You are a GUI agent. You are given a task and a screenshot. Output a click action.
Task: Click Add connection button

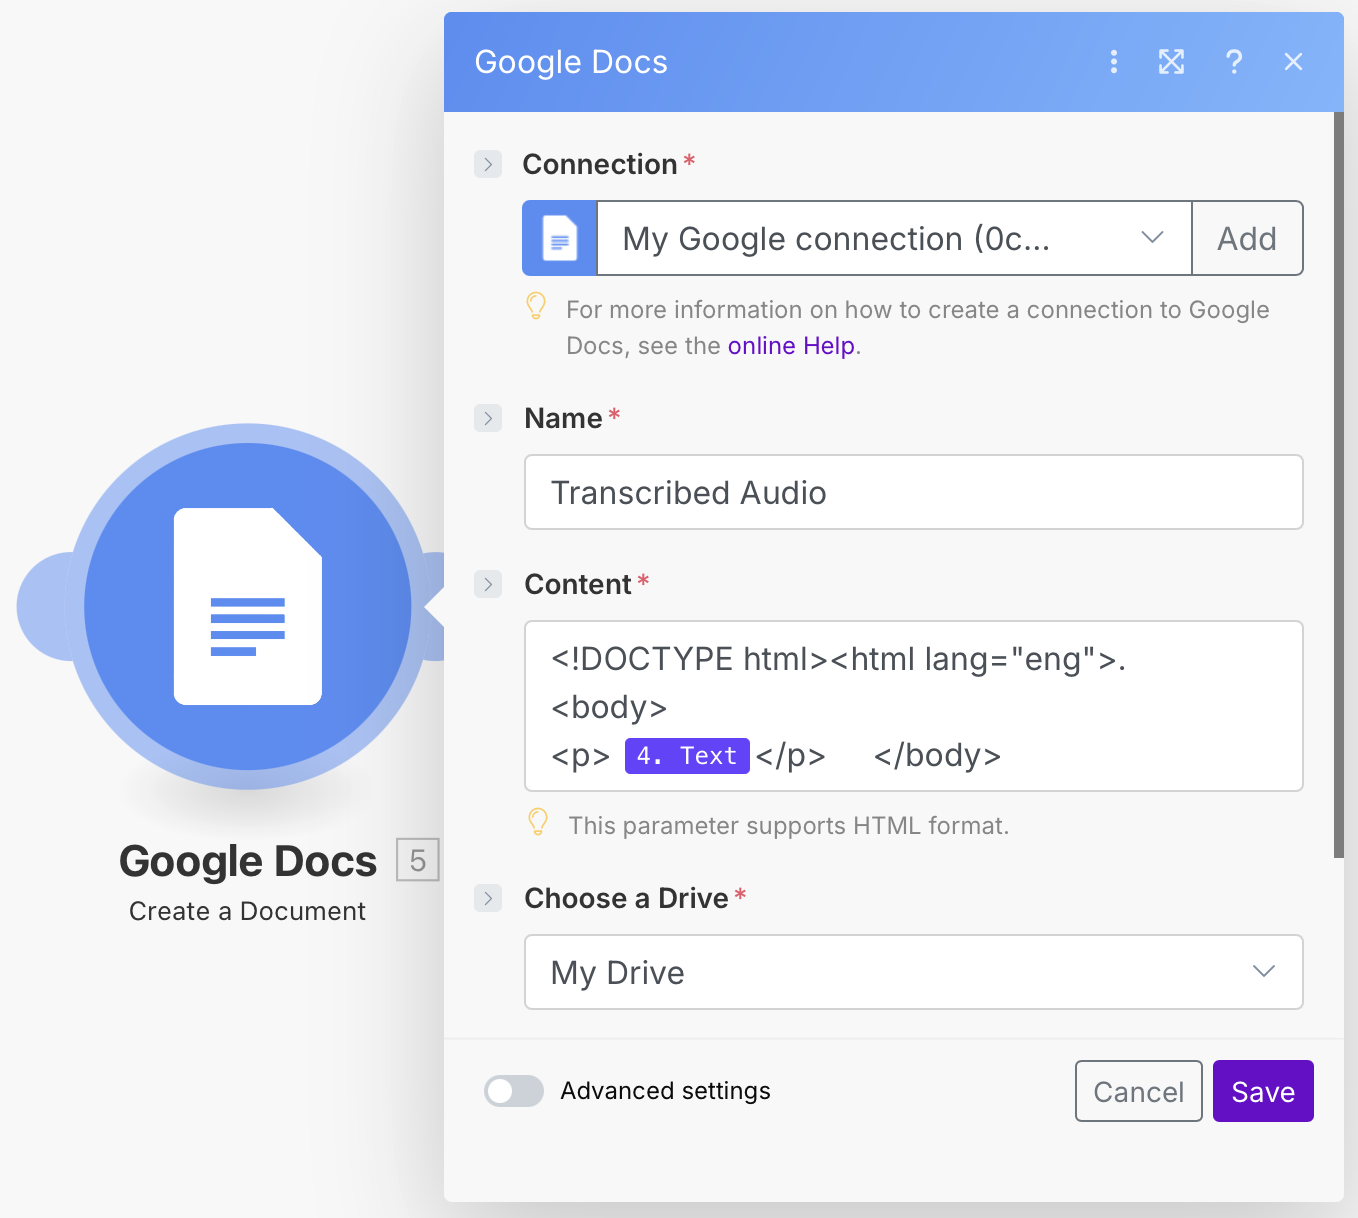(1247, 238)
